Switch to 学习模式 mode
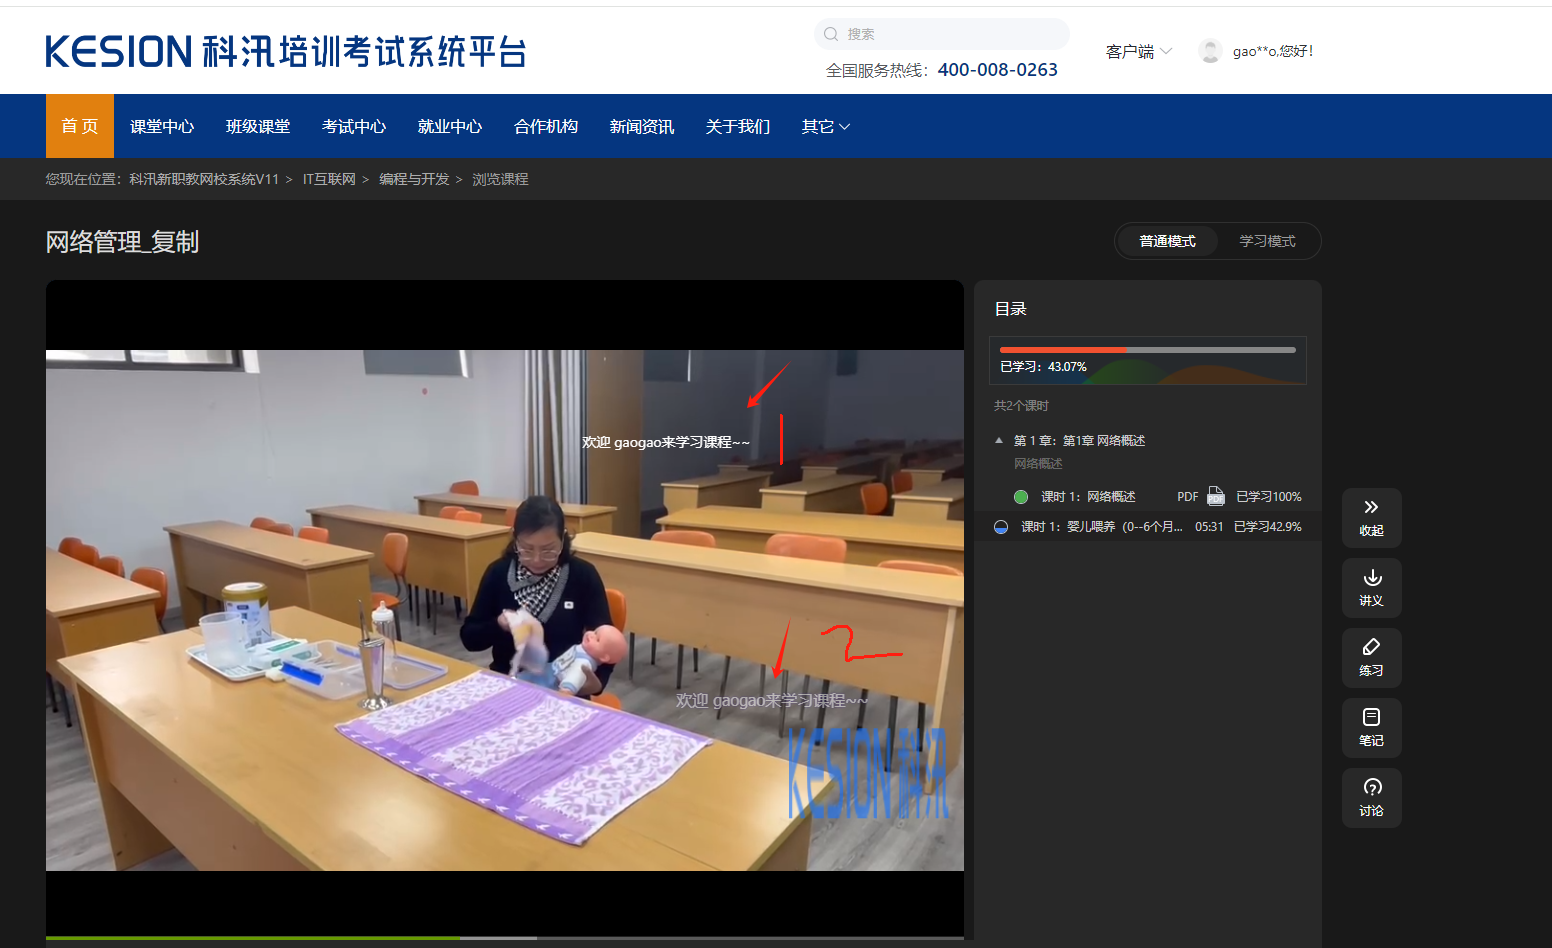This screenshot has width=1552, height=948. (x=1267, y=241)
